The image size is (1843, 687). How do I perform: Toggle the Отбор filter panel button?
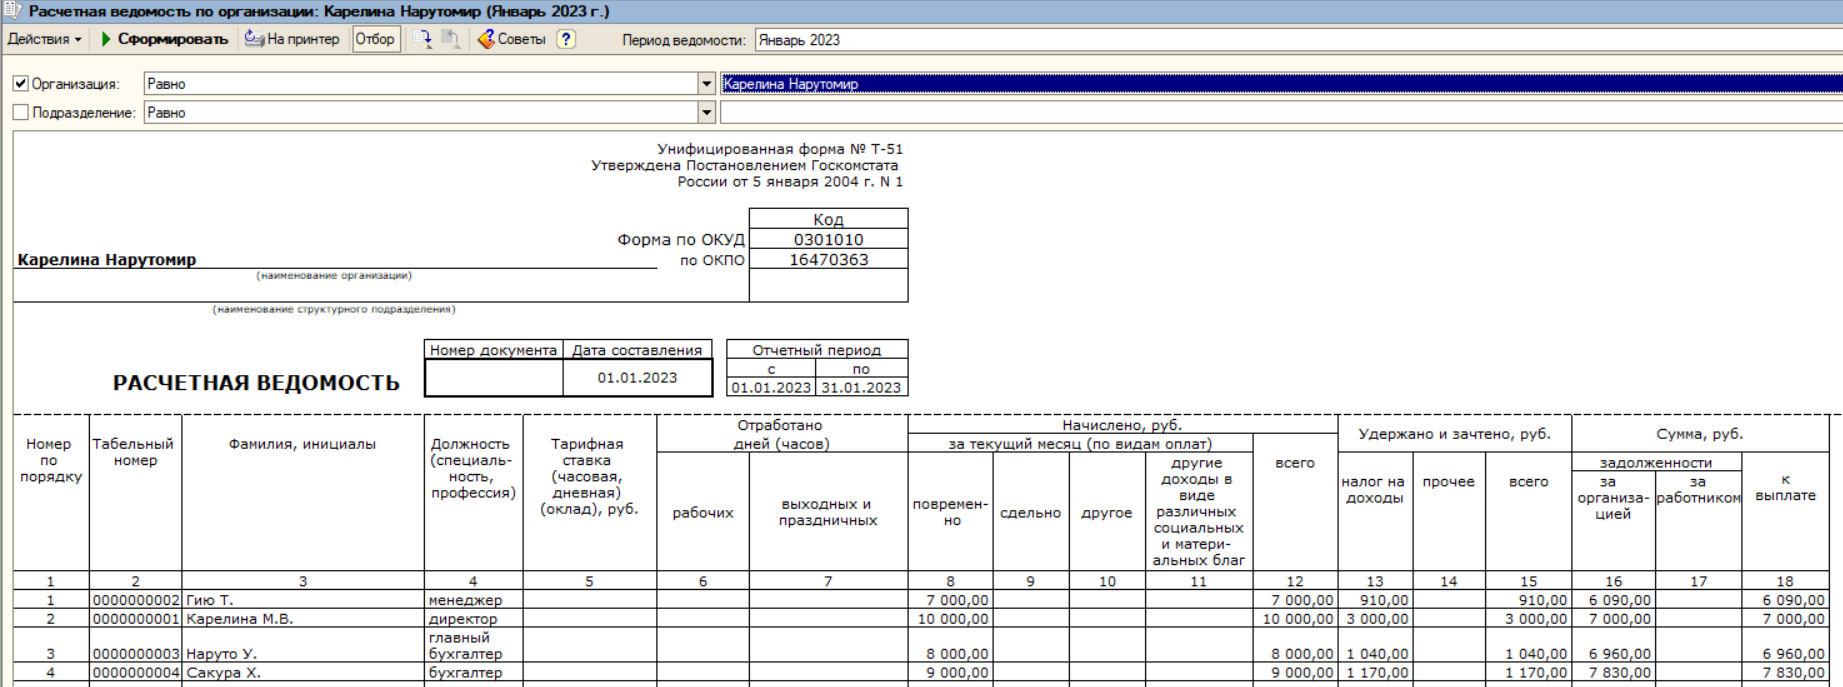coord(375,39)
